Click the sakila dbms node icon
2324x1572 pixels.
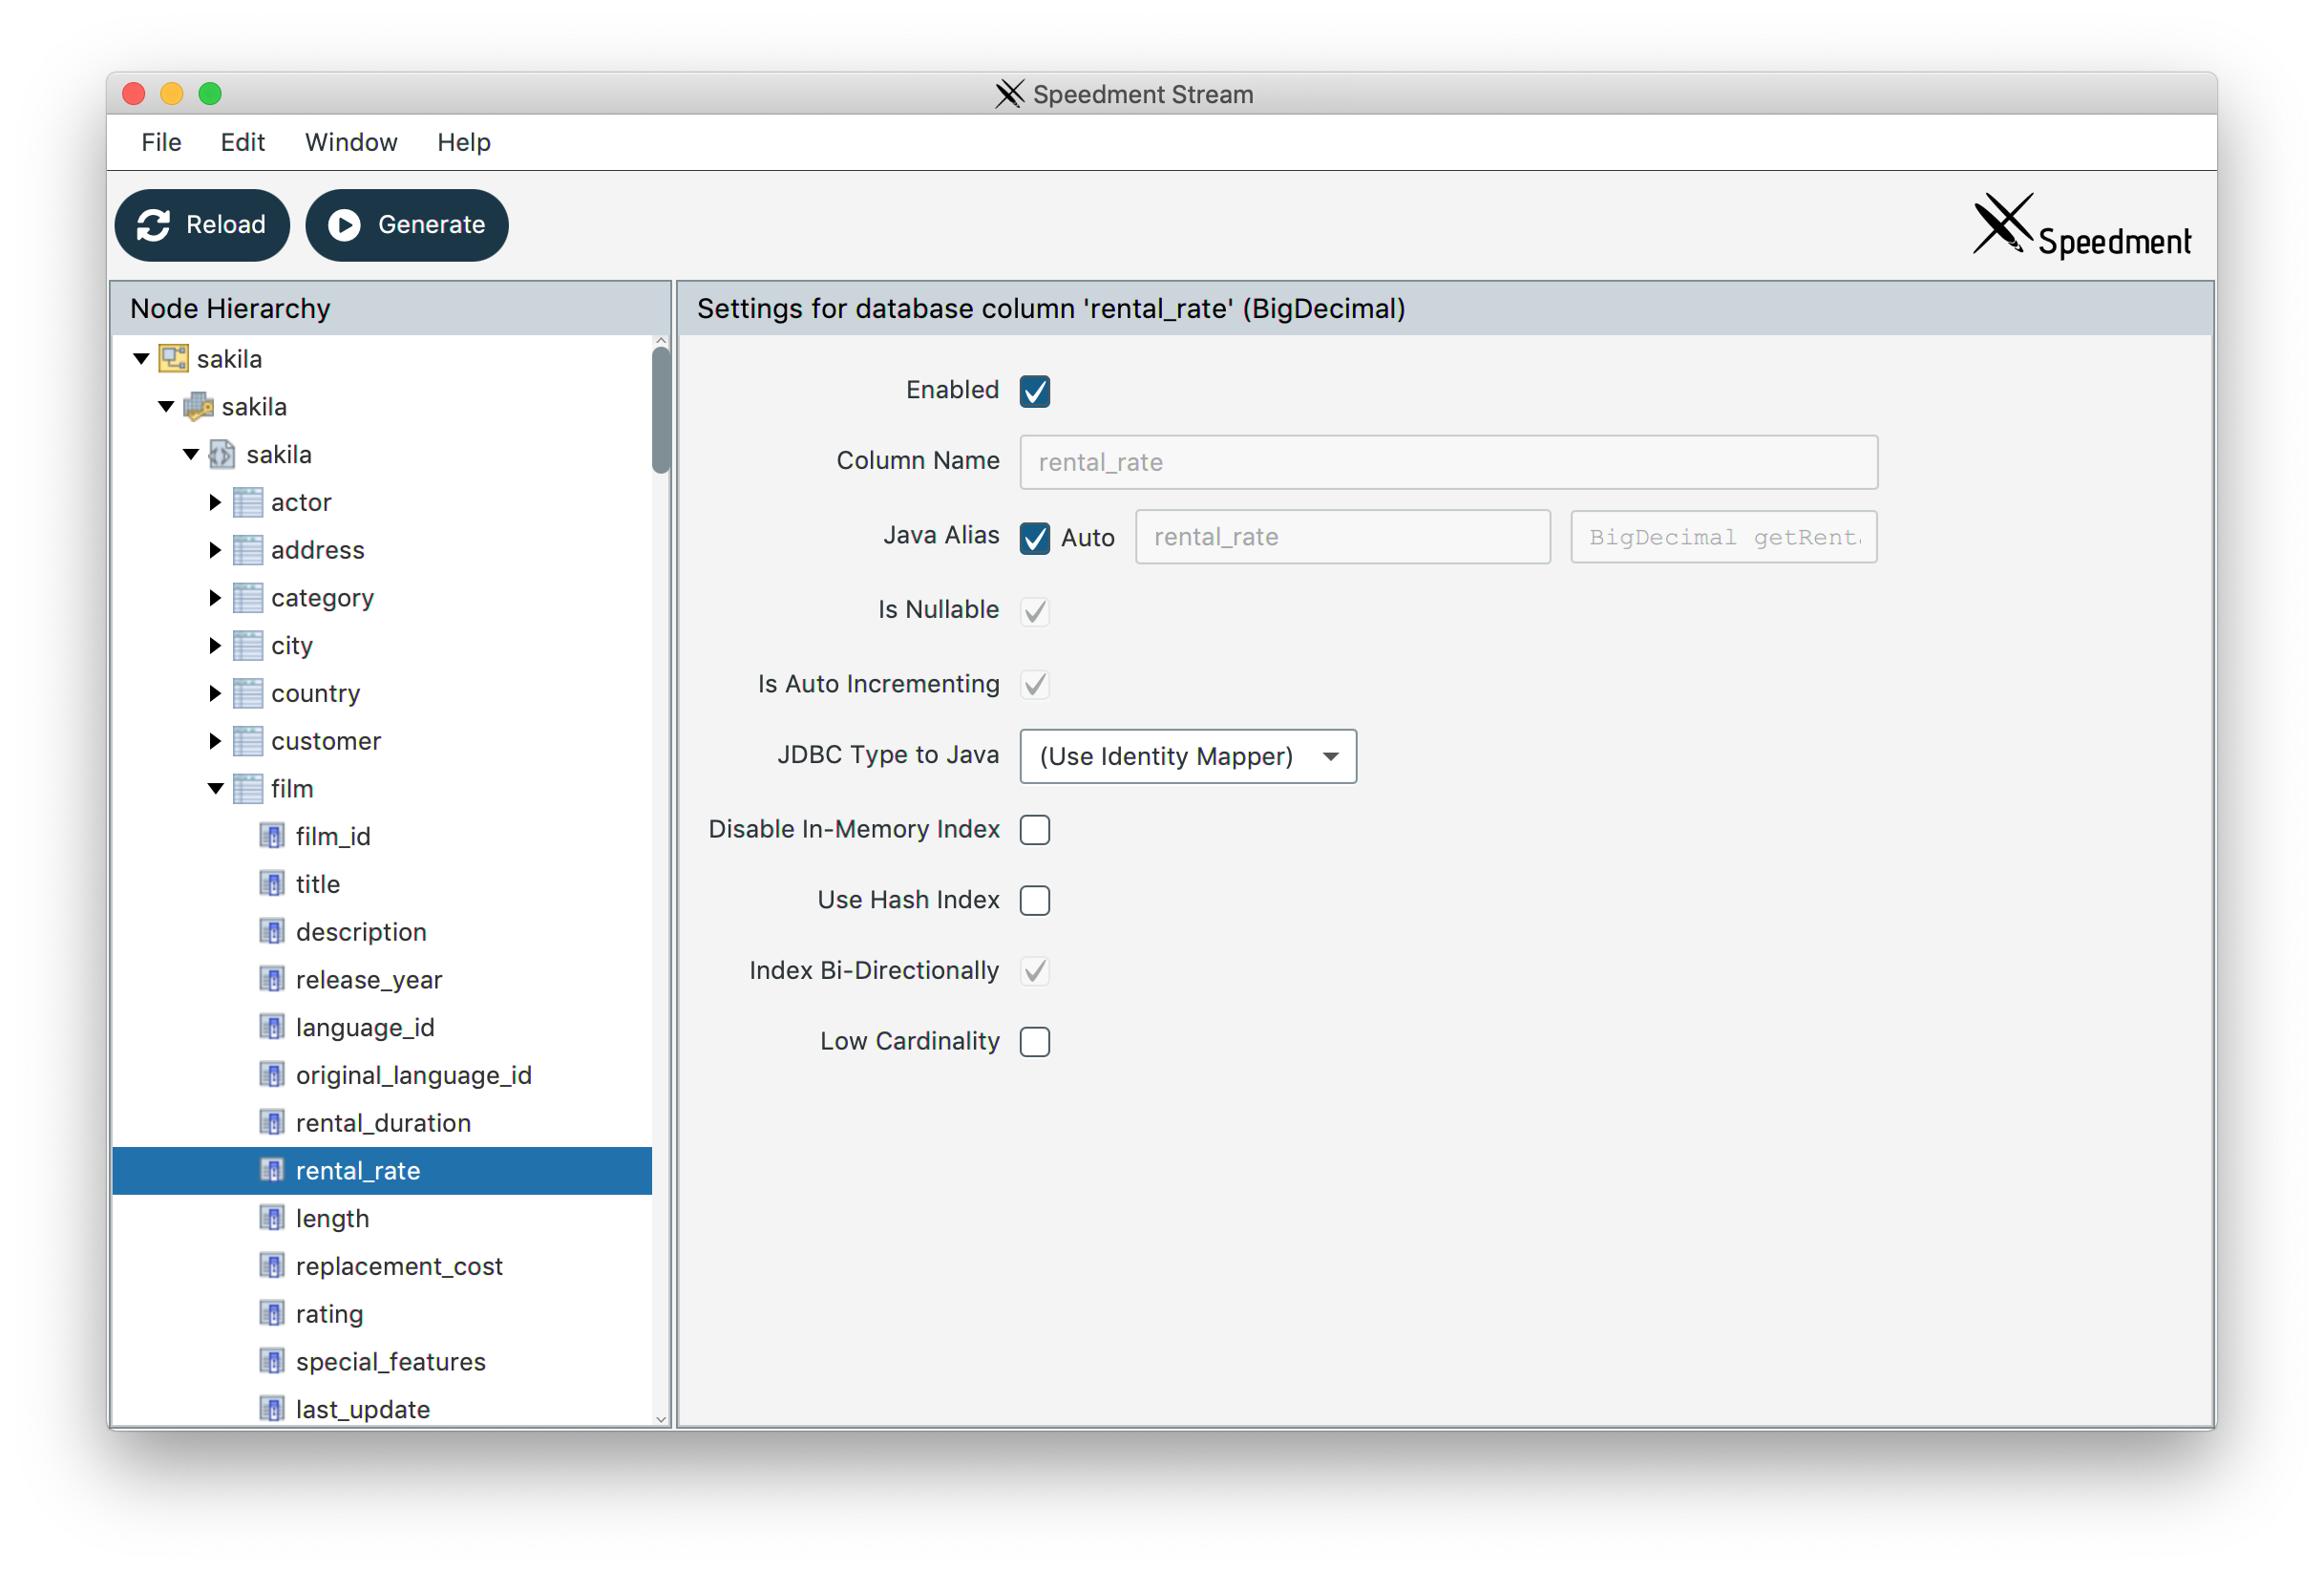click(199, 406)
